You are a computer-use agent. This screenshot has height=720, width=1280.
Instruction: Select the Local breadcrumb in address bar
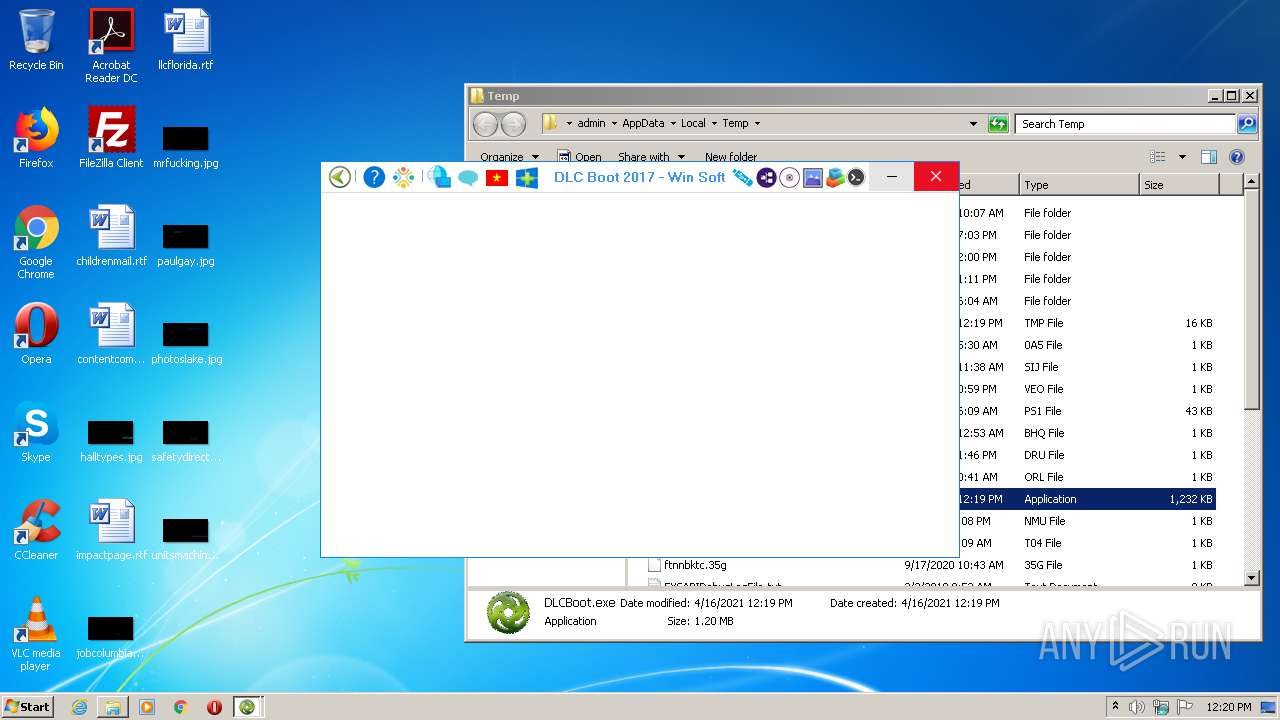click(x=693, y=123)
